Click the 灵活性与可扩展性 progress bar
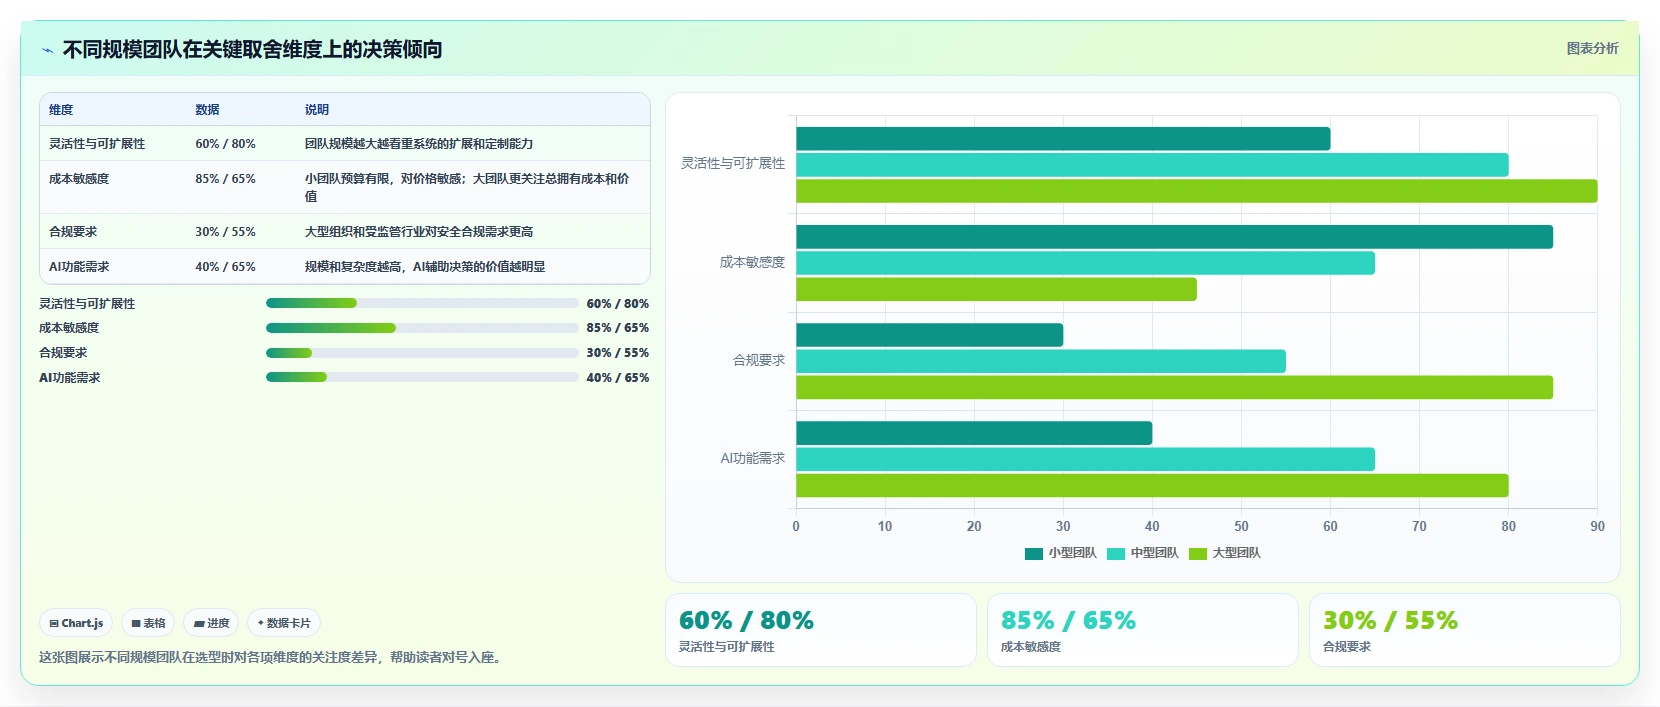This screenshot has height=707, width=1660. [422, 303]
